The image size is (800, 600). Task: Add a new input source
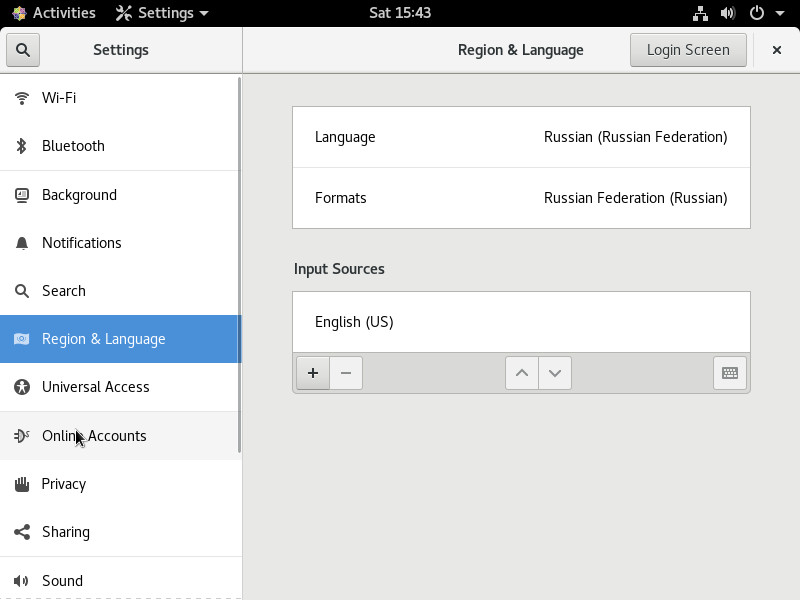click(x=313, y=373)
